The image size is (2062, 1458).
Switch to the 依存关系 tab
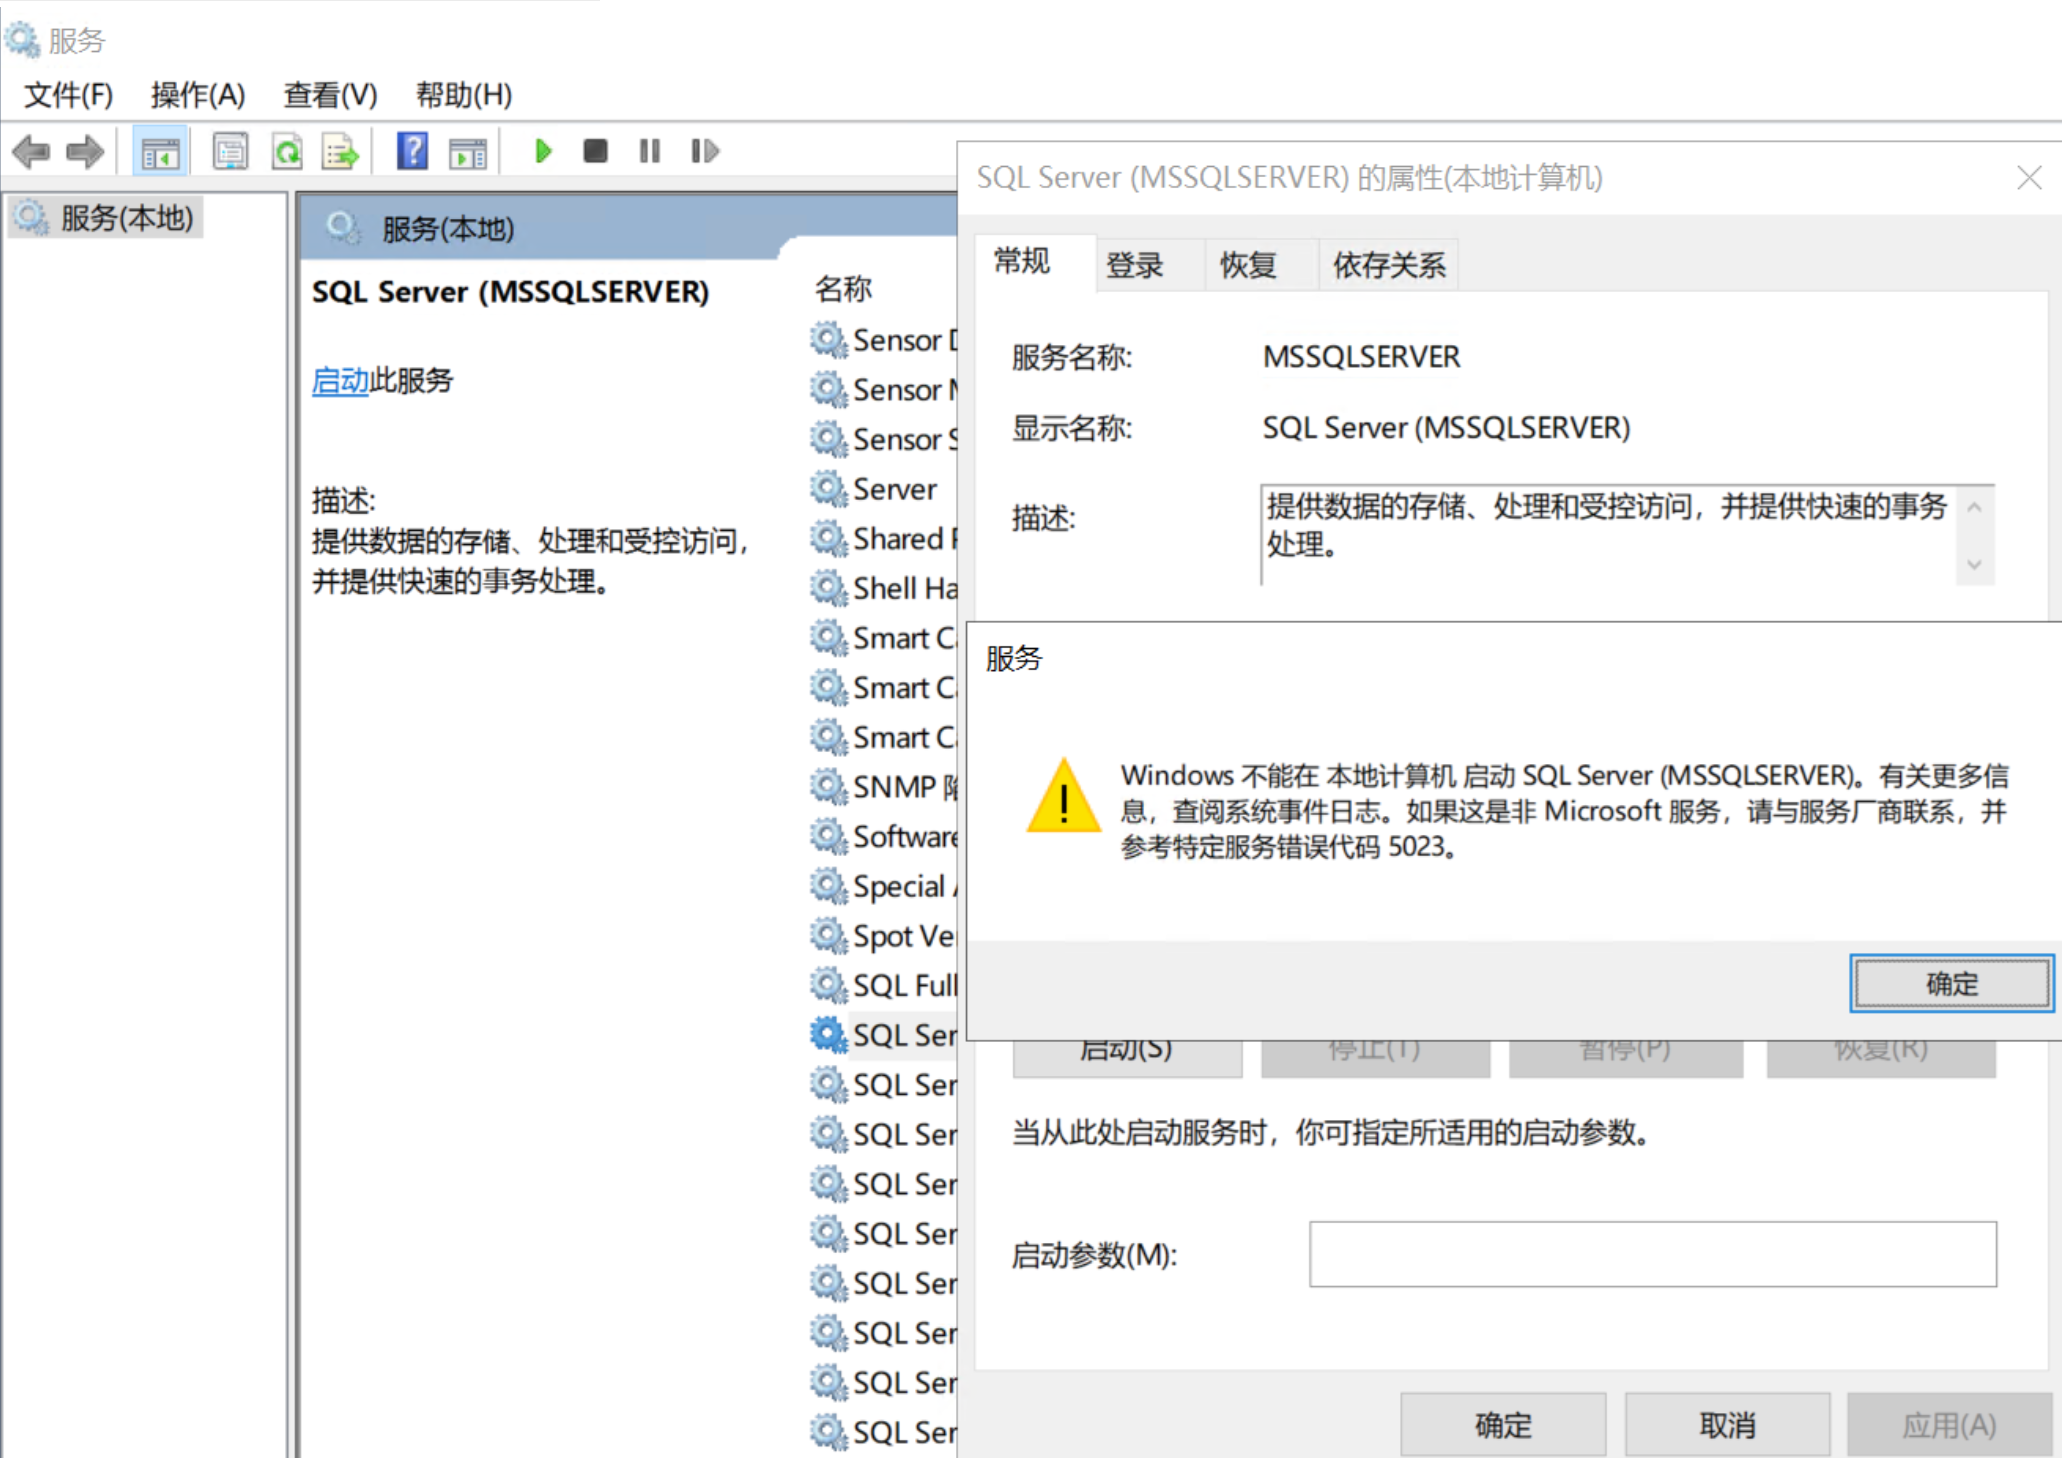click(1388, 265)
